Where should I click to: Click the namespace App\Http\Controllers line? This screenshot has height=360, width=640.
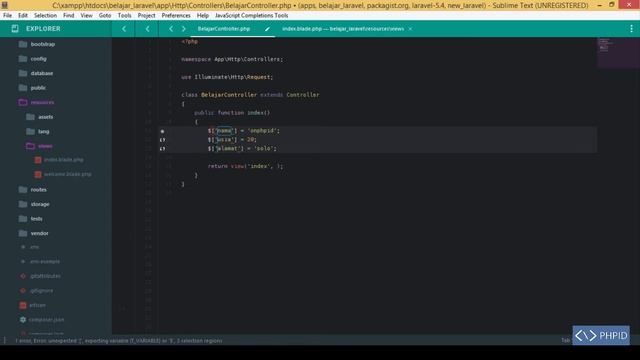[x=232, y=59]
